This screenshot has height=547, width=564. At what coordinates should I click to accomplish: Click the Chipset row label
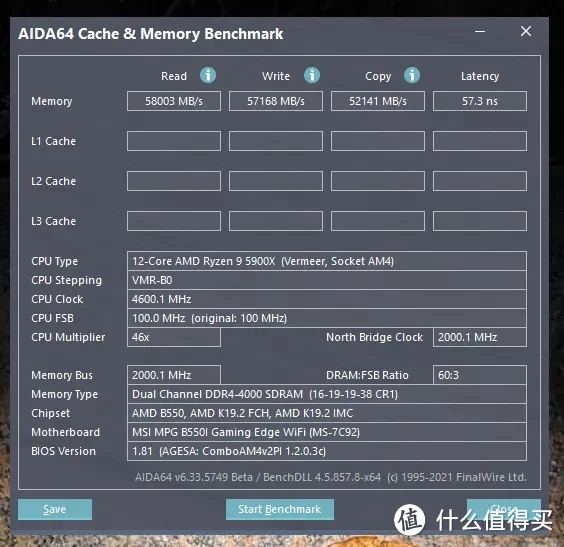[51, 414]
